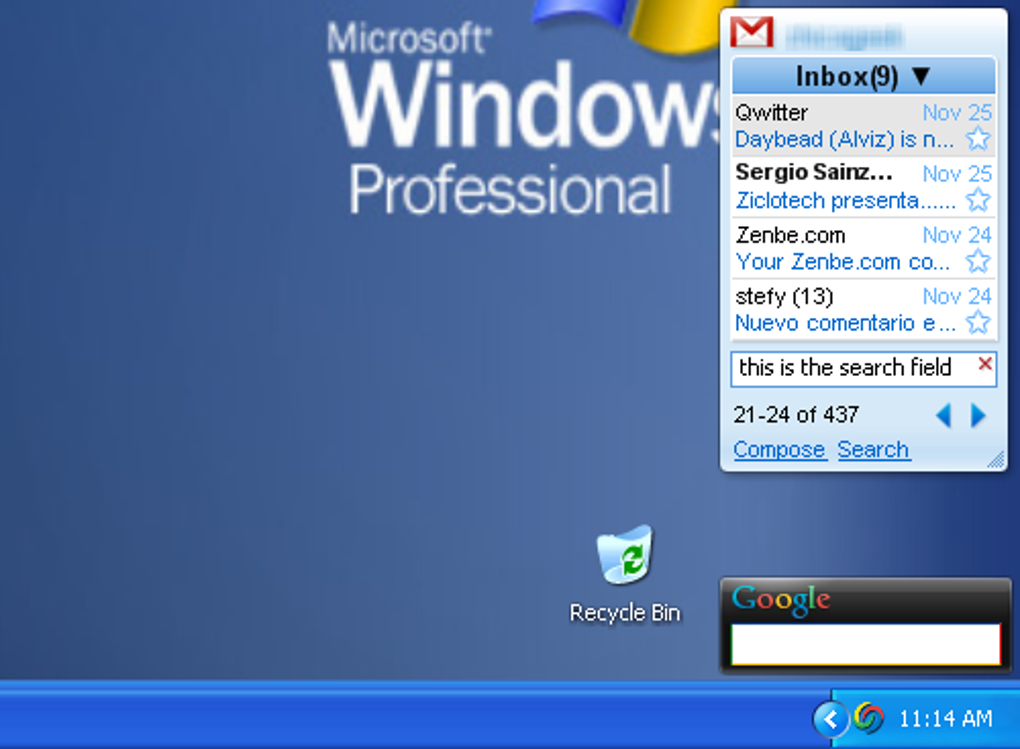
Task: Select the stefy (13) sender name
Action: [x=784, y=296]
